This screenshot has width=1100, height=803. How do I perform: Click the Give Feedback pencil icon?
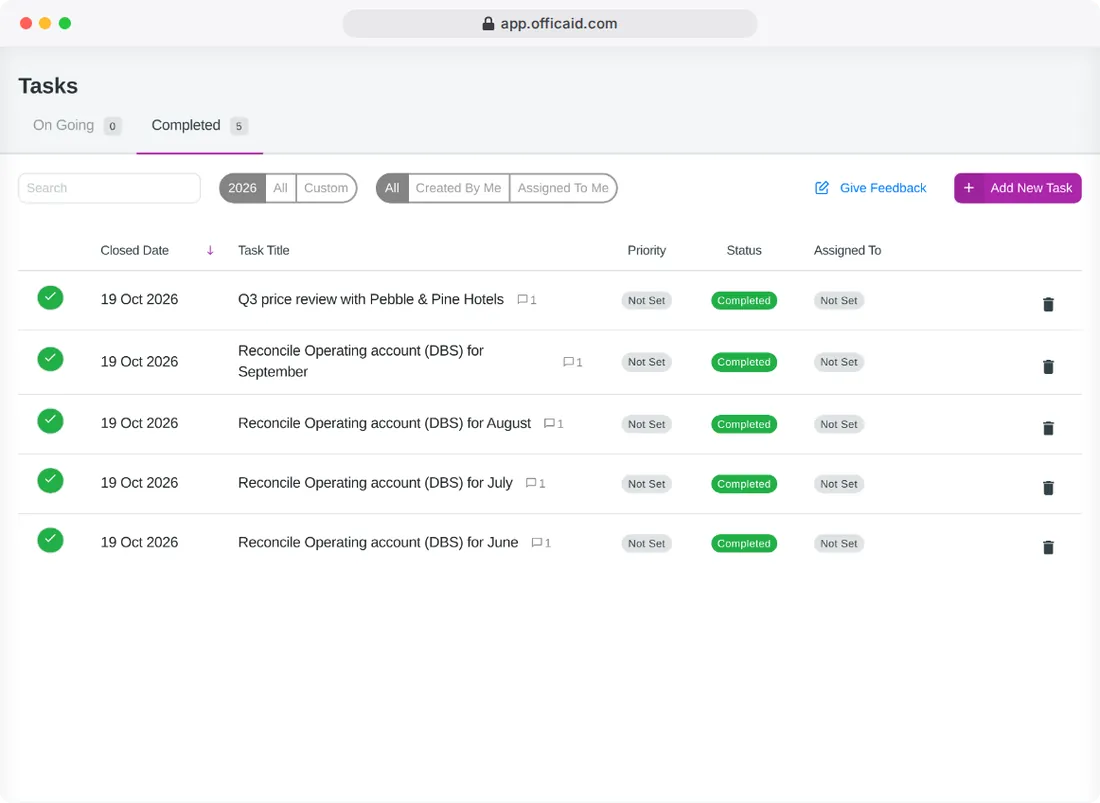(821, 188)
